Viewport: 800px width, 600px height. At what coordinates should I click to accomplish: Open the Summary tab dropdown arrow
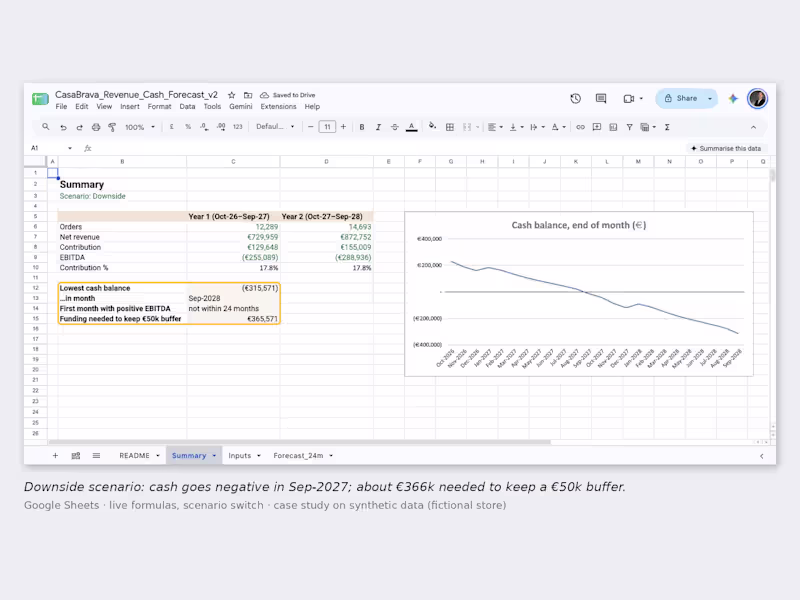[x=214, y=456]
